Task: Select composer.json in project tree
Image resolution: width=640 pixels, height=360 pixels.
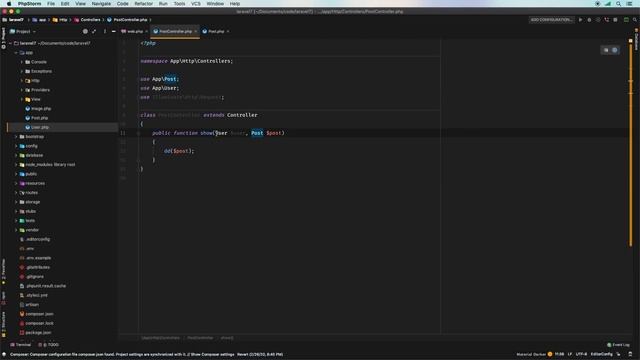Action: click(x=40, y=314)
